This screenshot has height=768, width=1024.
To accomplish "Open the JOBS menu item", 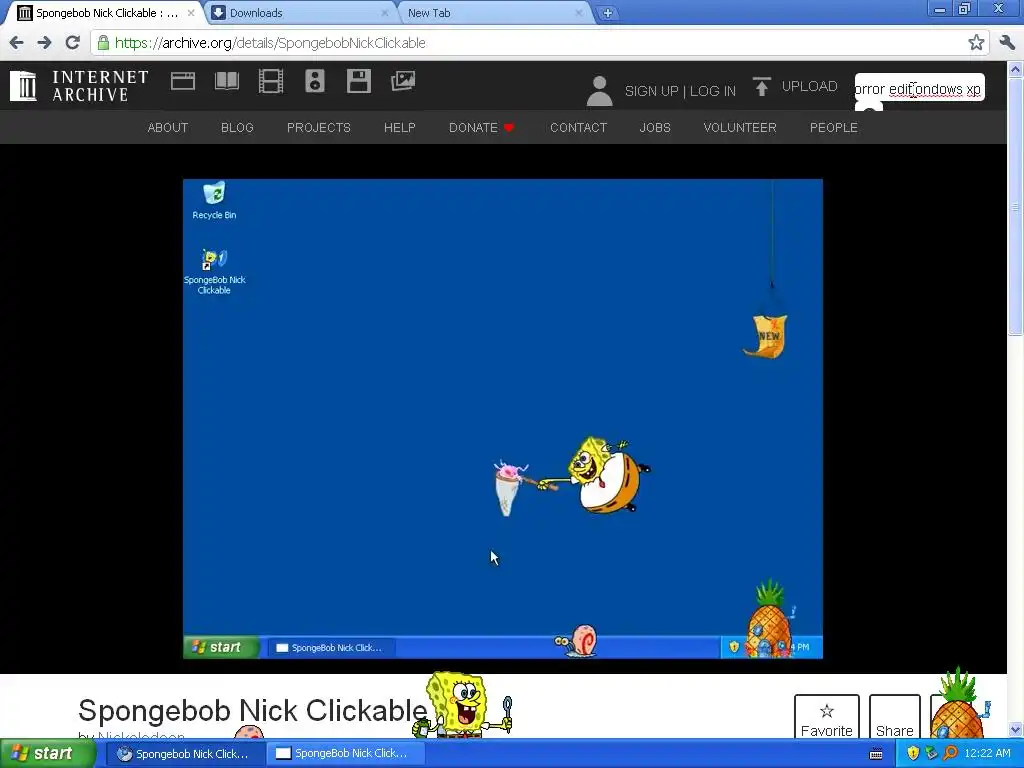I will (655, 127).
